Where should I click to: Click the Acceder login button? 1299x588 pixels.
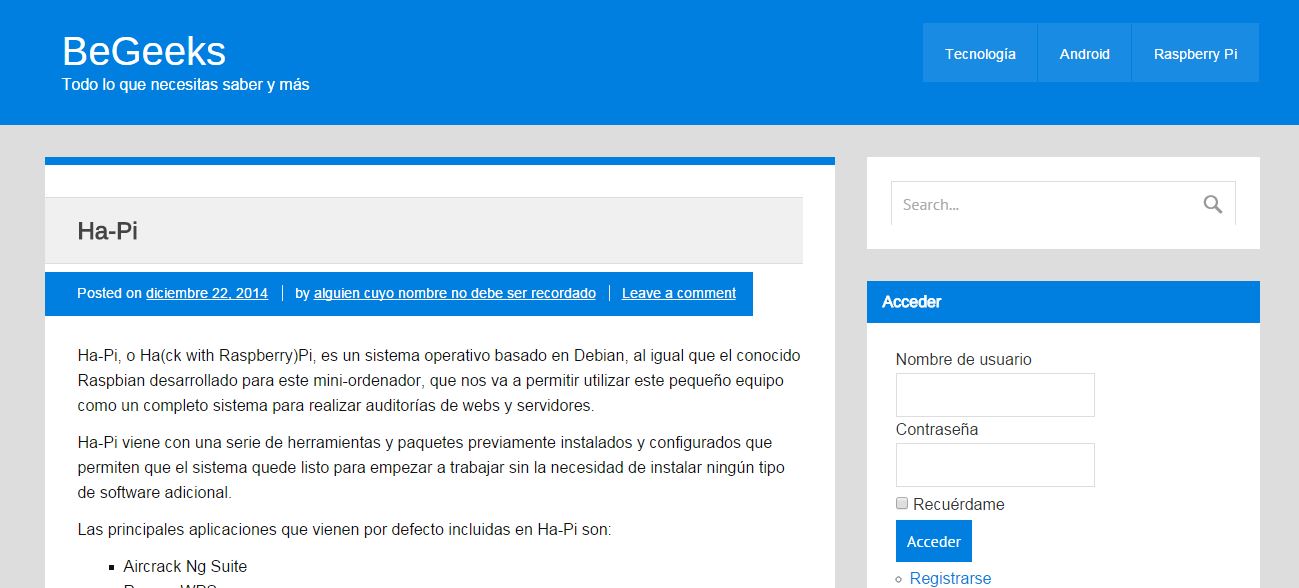click(933, 541)
